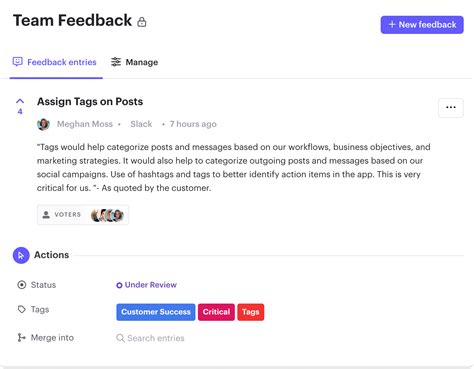
Task: Click the Tags label icon
Action: tap(22, 310)
